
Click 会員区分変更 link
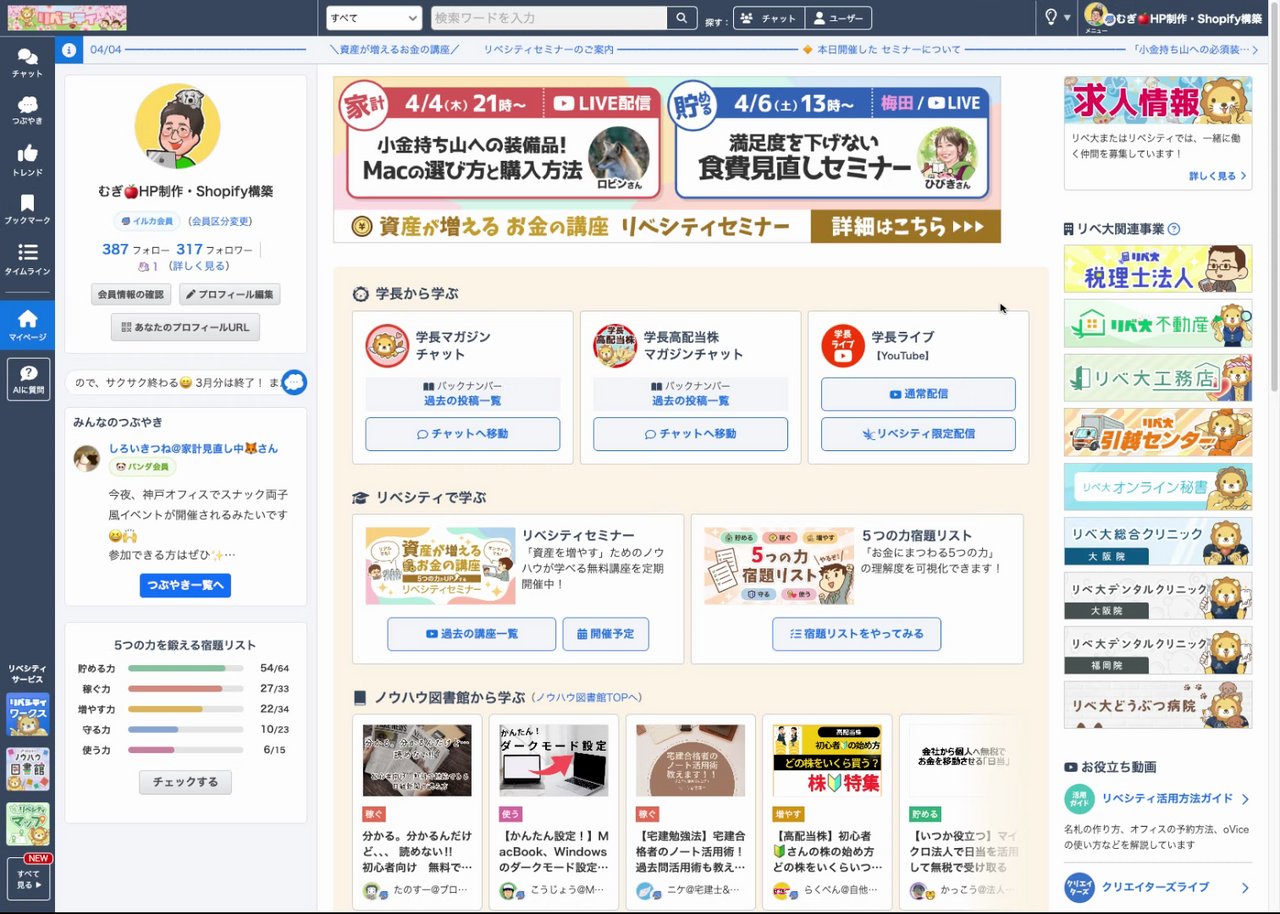(220, 221)
